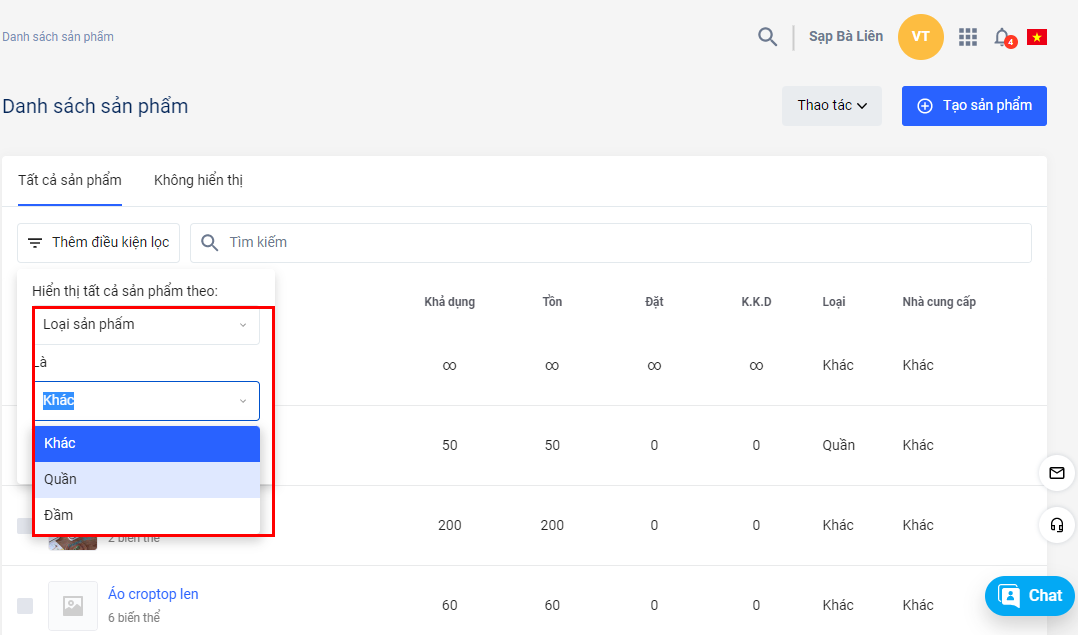The image size is (1078, 635).
Task: Click the VT user avatar
Action: (920, 37)
